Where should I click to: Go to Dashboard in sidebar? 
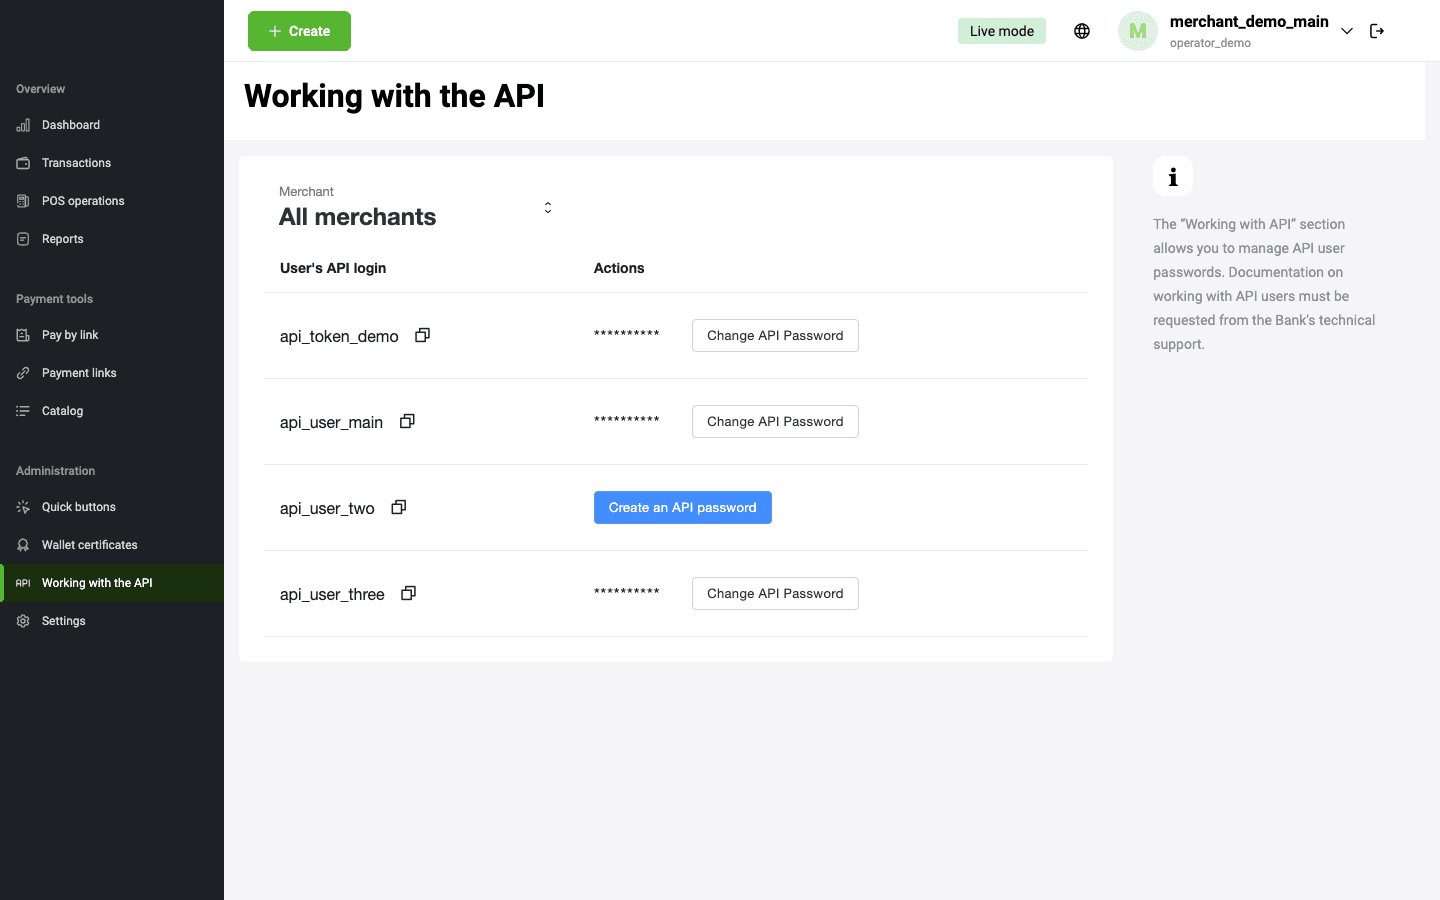71,125
